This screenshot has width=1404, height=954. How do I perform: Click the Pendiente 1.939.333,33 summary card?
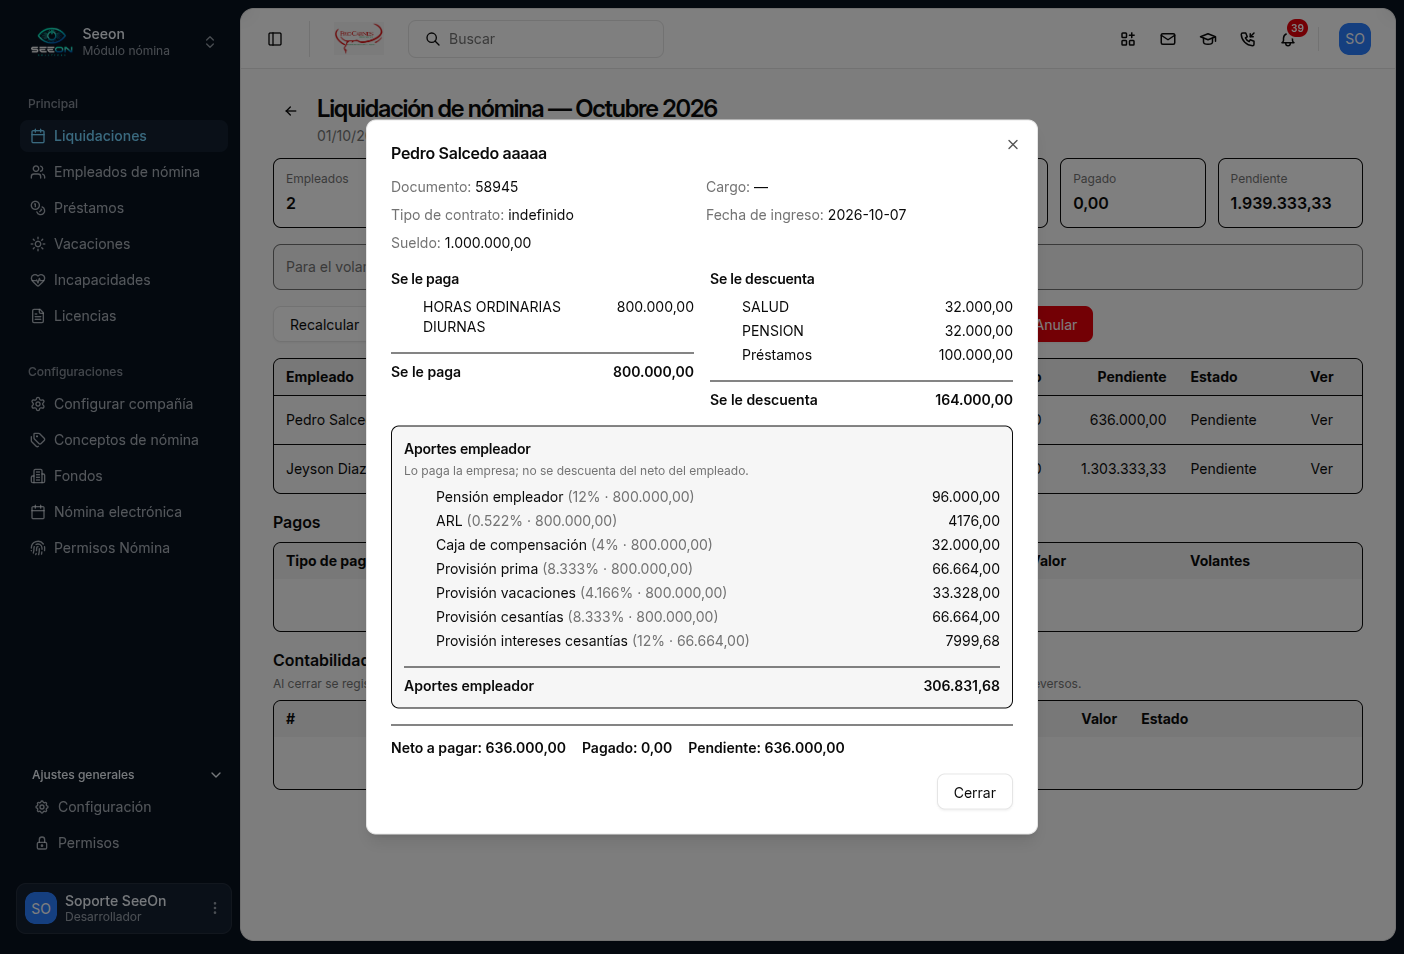pos(1290,193)
